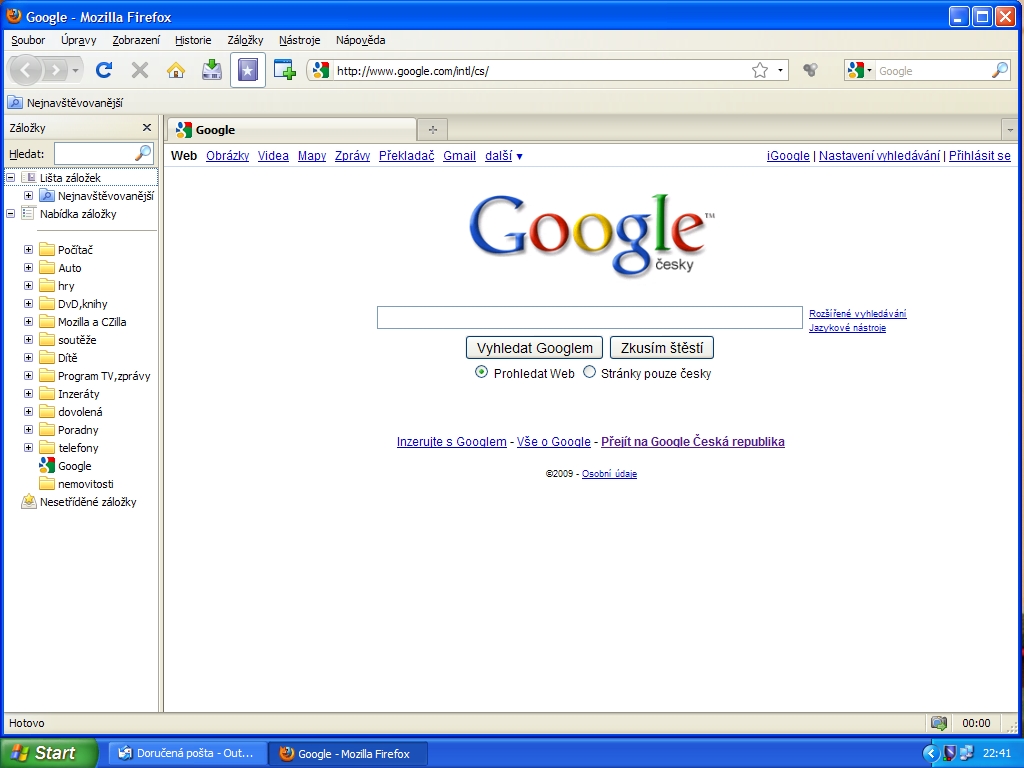
Task: Select the Program TV,zprávy folder icon
Action: (x=46, y=376)
